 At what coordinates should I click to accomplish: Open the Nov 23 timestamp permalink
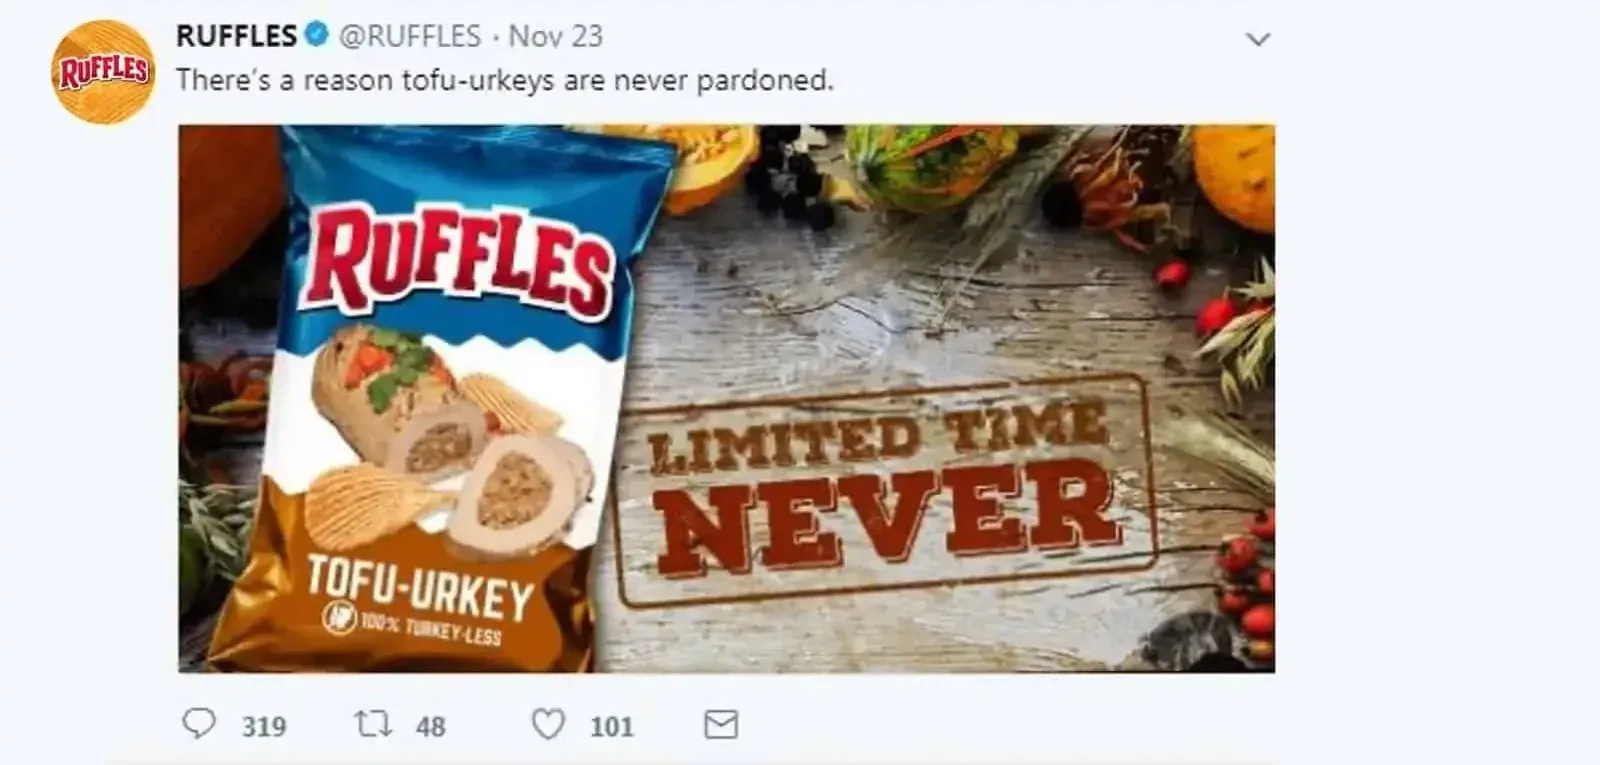point(556,36)
